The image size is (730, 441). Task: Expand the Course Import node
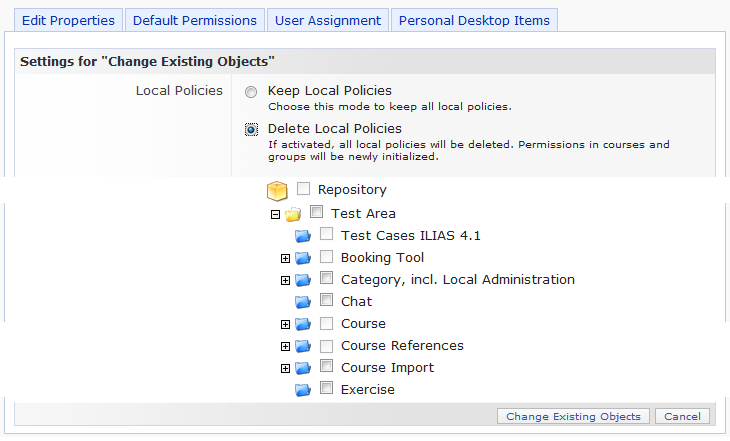click(285, 368)
